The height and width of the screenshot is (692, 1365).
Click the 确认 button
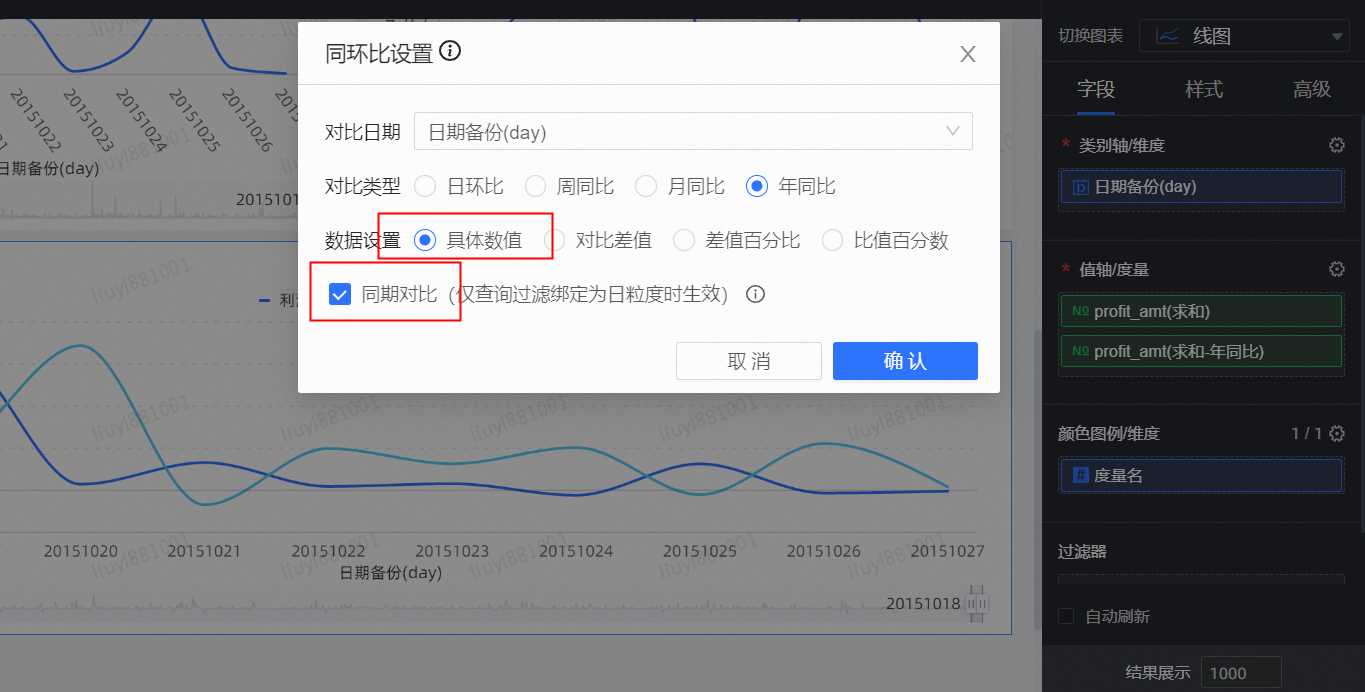point(904,361)
